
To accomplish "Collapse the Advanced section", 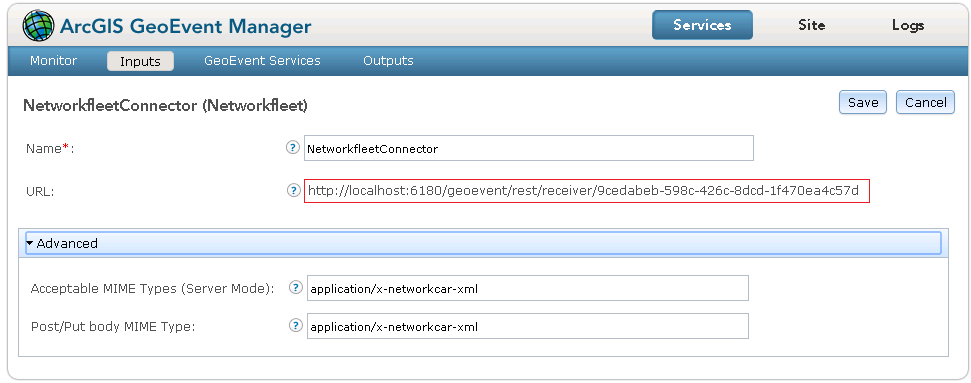I will [x=483, y=244].
